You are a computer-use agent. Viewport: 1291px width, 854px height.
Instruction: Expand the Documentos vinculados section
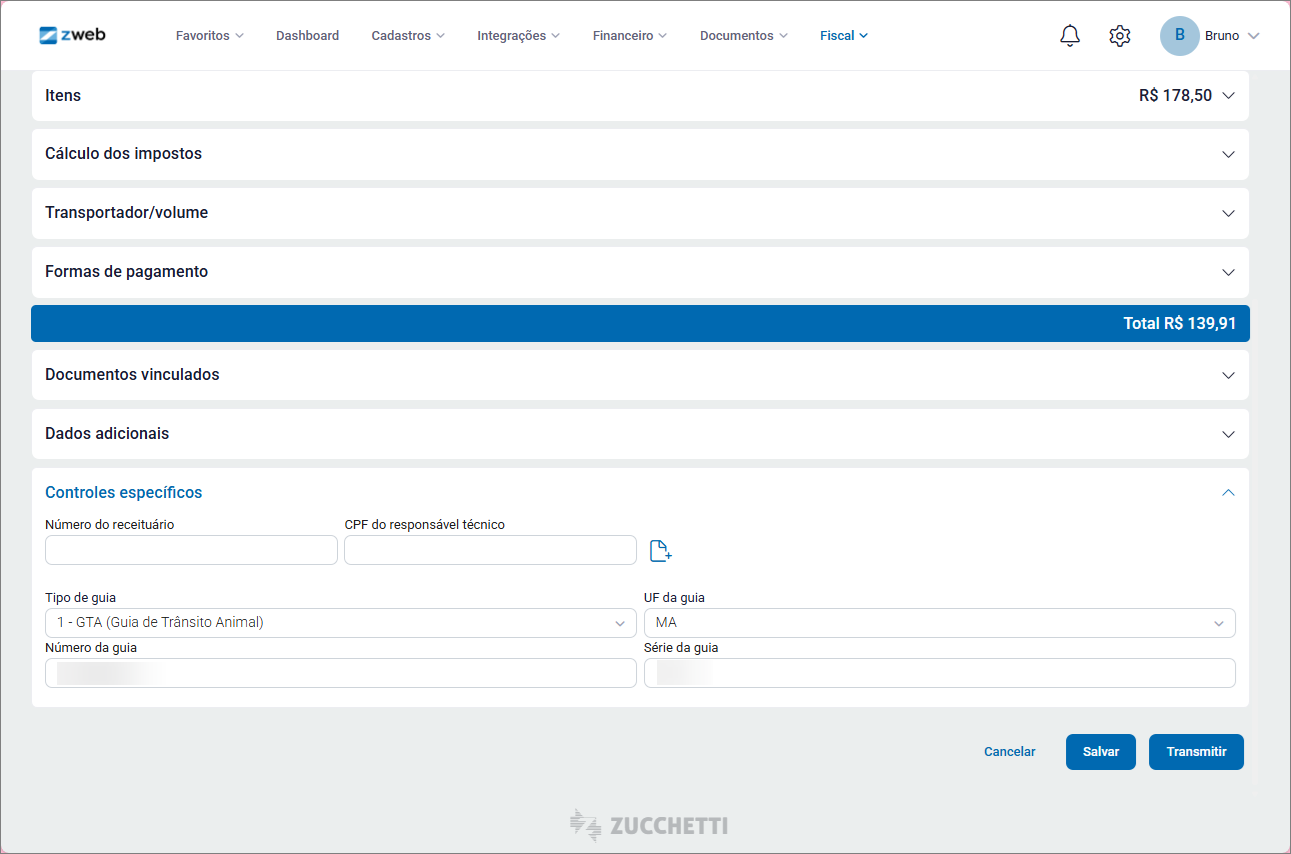[x=640, y=375]
